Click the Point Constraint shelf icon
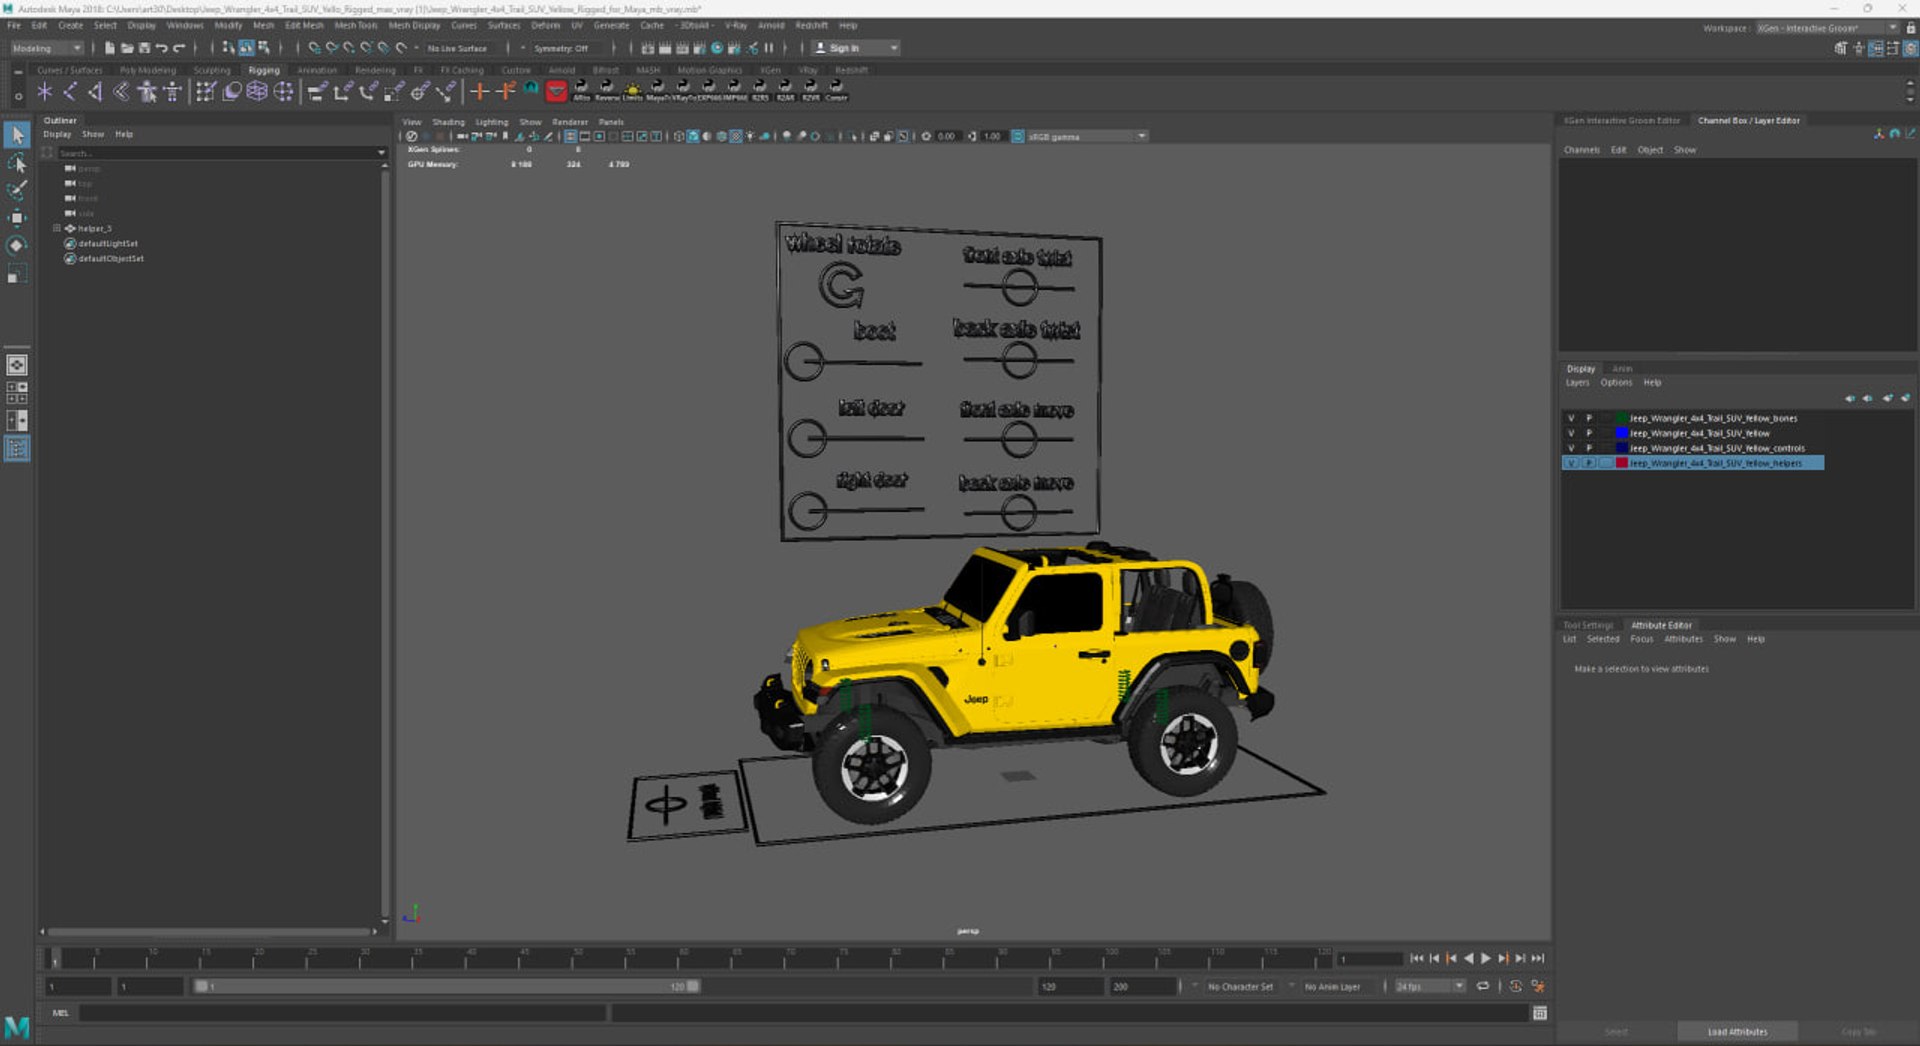Screen dimensions: 1920x1046 click(x=343, y=92)
